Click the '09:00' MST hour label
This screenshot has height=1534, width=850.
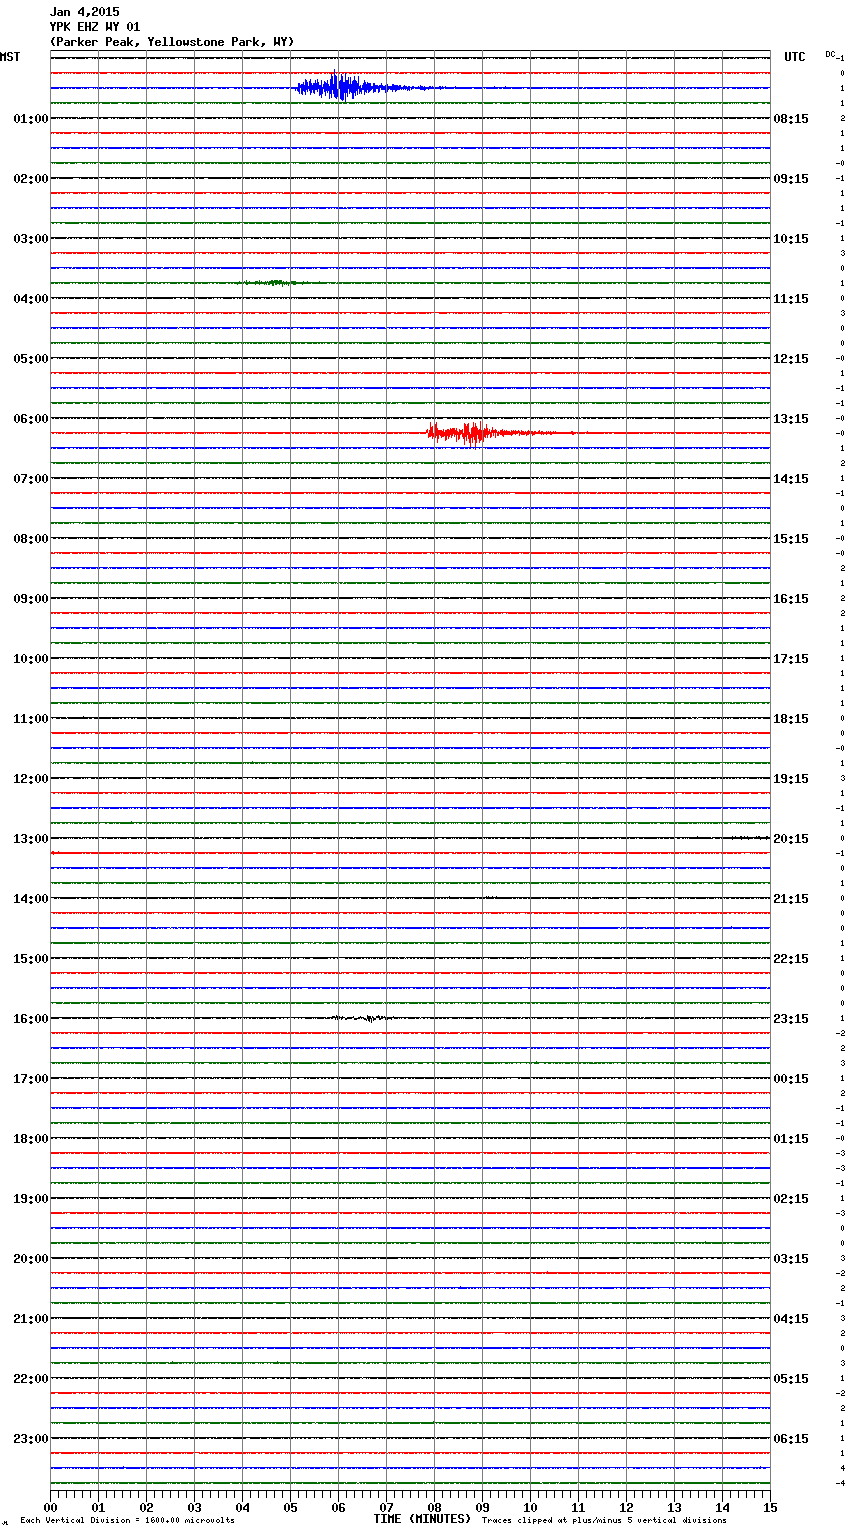(x=30, y=599)
